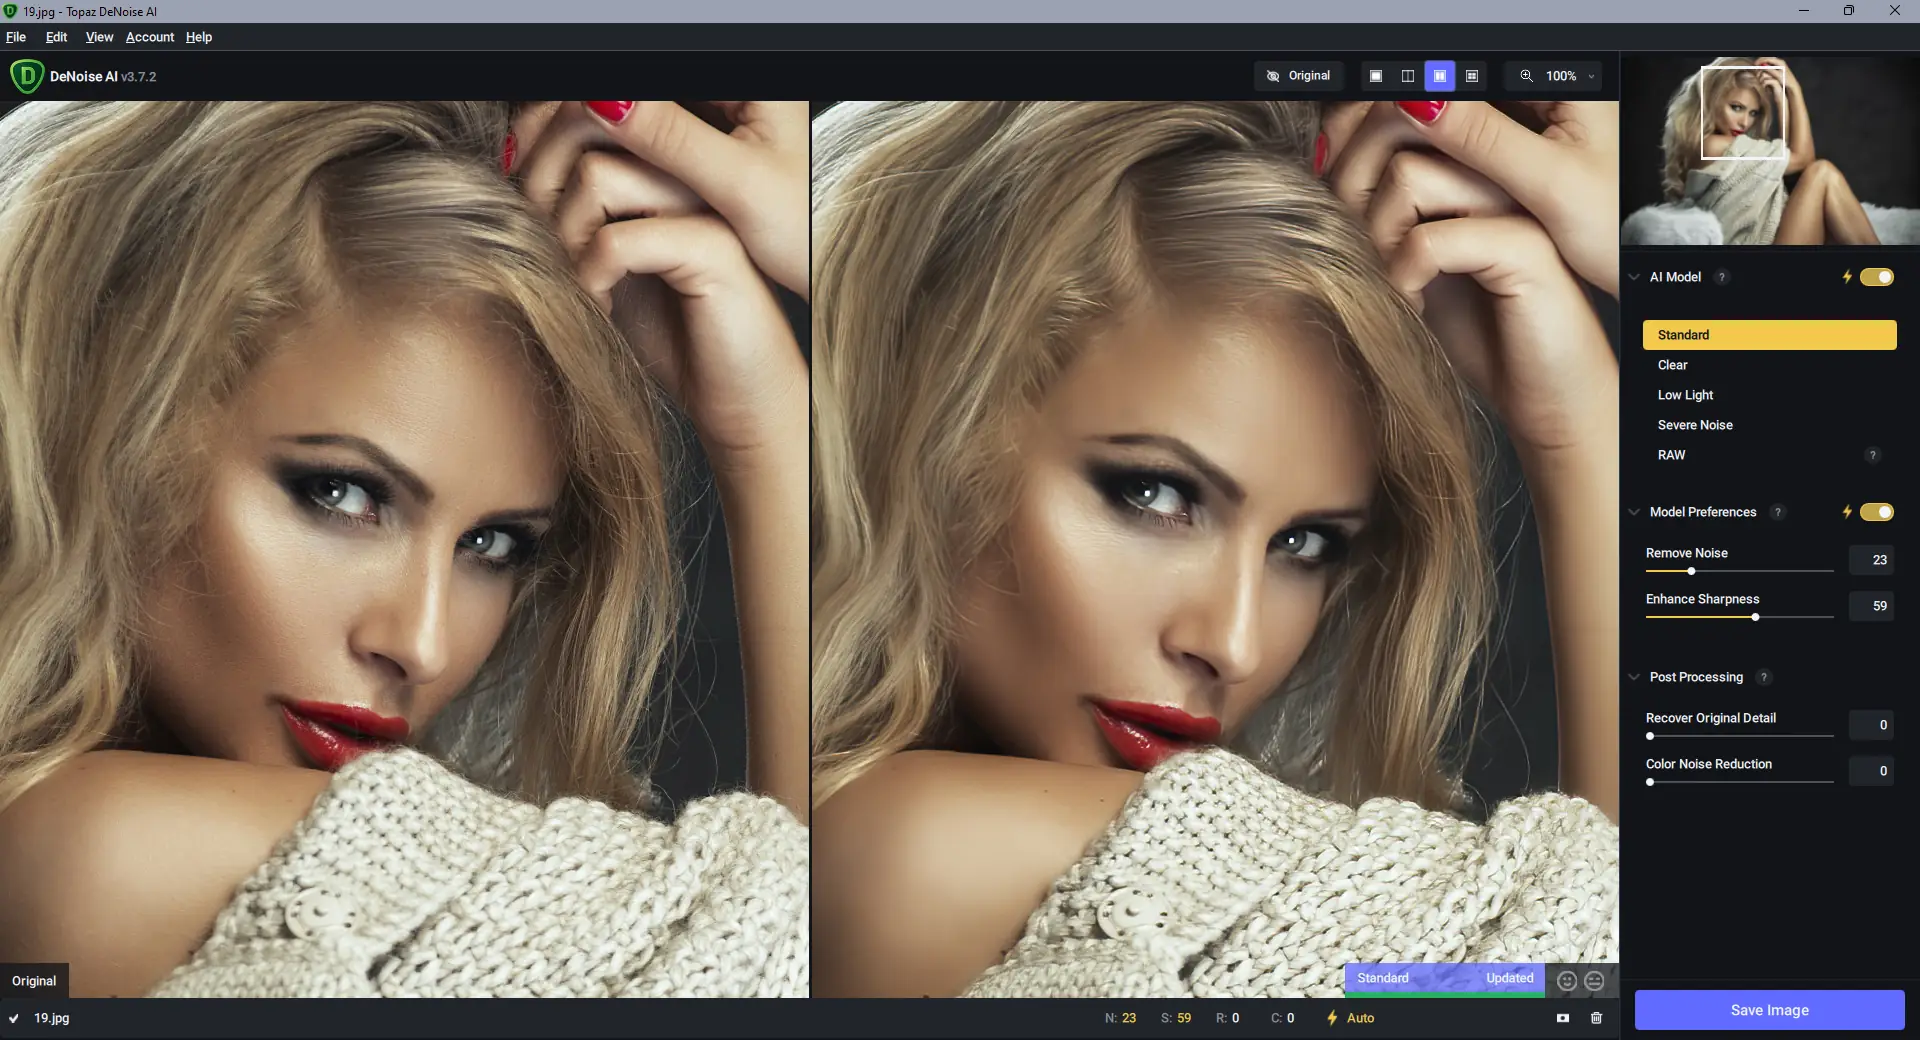
Task: Click the Color Noise Reduction slider handle
Action: point(1650,782)
